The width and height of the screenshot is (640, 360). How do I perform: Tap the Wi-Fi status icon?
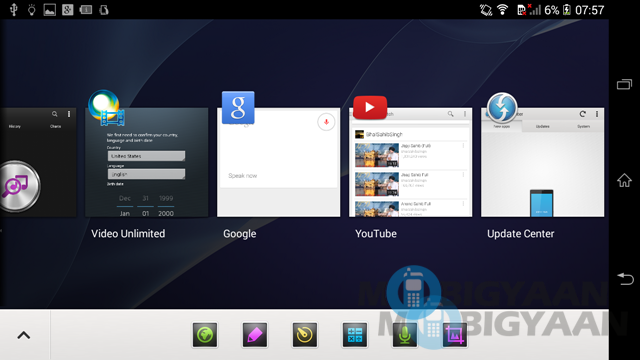[502, 9]
